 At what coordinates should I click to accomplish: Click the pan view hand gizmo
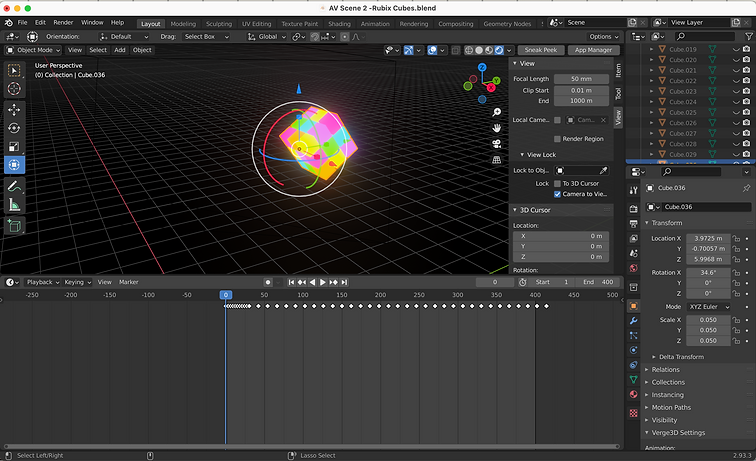coord(497,128)
